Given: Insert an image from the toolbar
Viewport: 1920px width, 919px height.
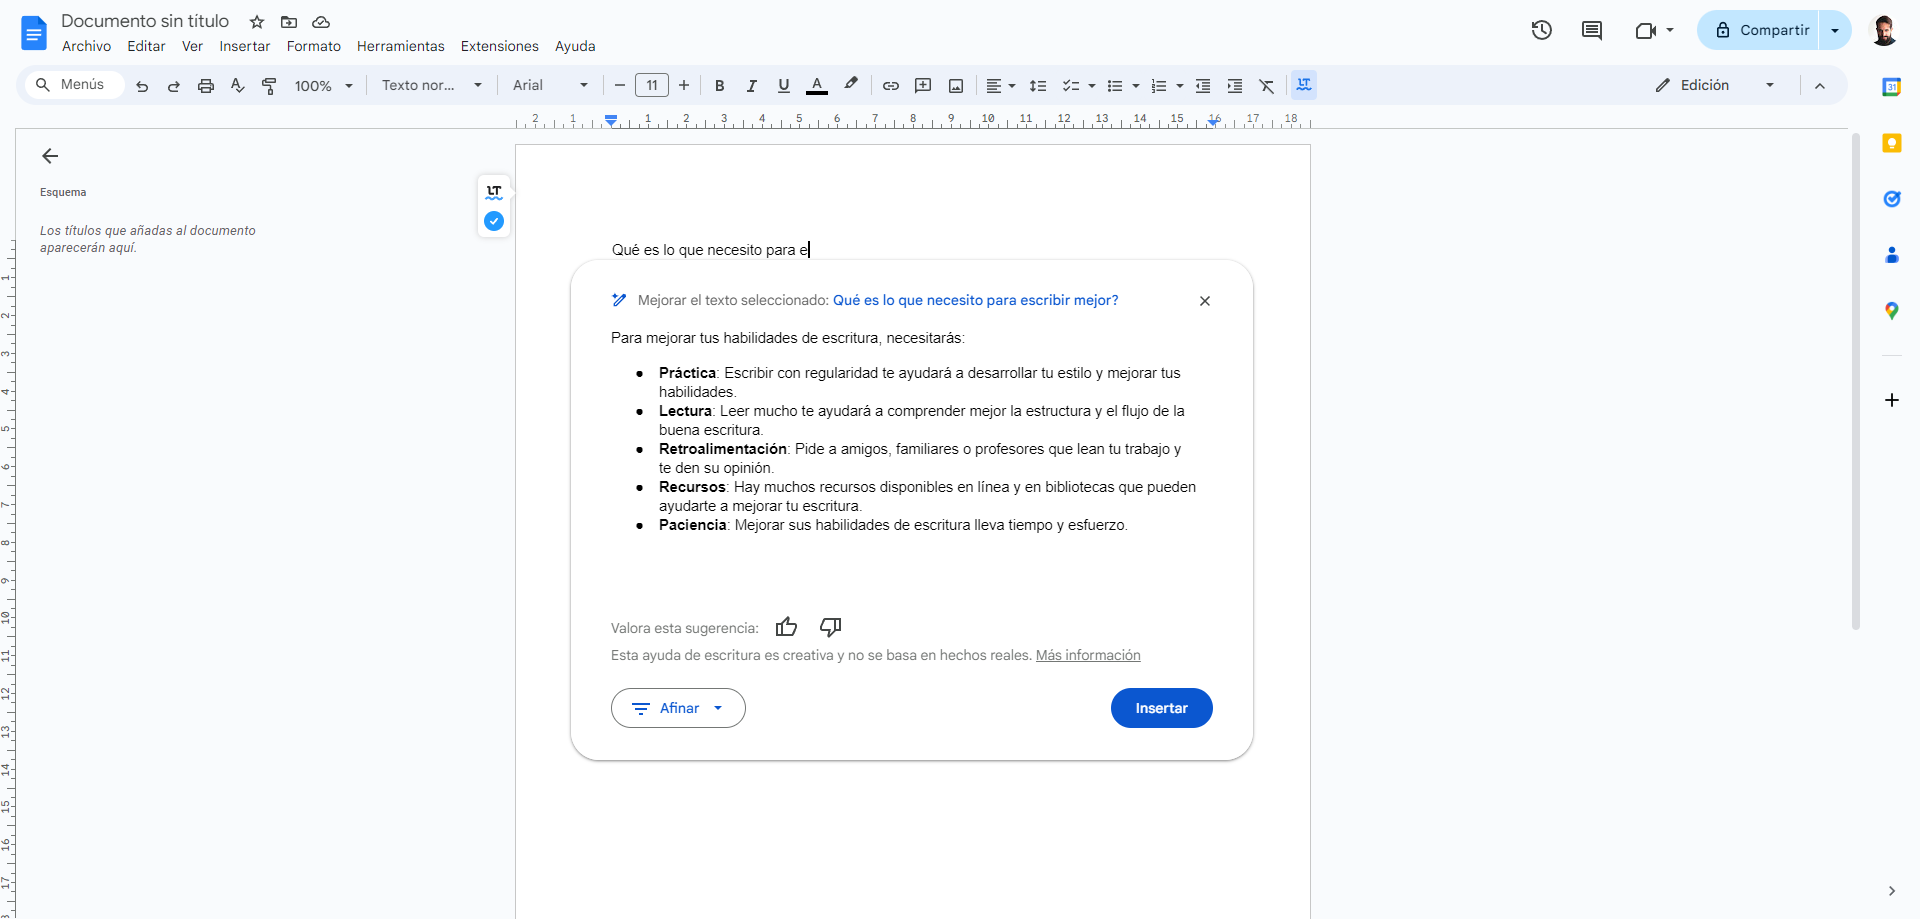Looking at the screenshot, I should tap(956, 86).
